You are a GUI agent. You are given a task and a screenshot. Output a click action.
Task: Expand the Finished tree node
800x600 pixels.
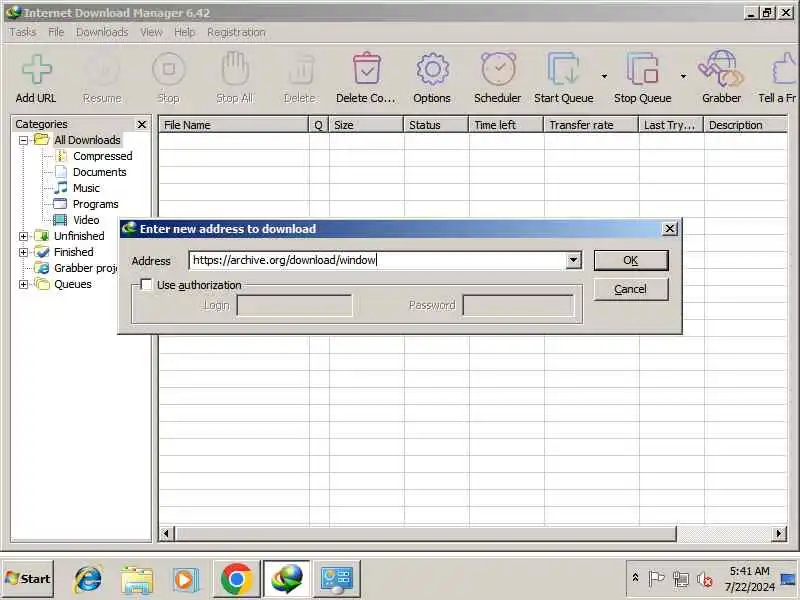[x=23, y=252]
